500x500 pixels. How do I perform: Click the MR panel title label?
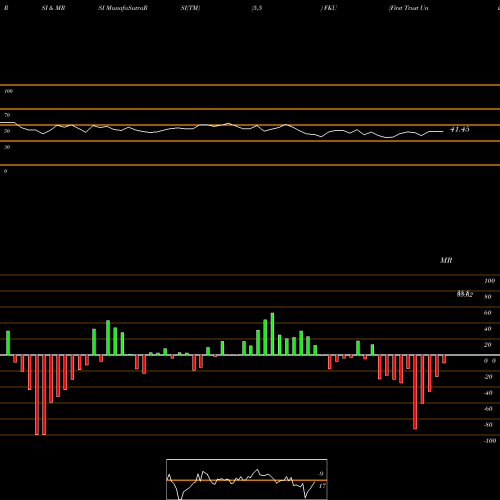coord(446,260)
